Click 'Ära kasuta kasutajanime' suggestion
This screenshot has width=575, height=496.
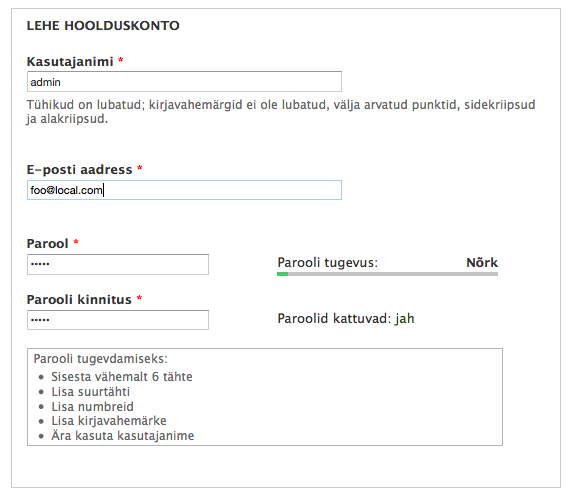122,436
